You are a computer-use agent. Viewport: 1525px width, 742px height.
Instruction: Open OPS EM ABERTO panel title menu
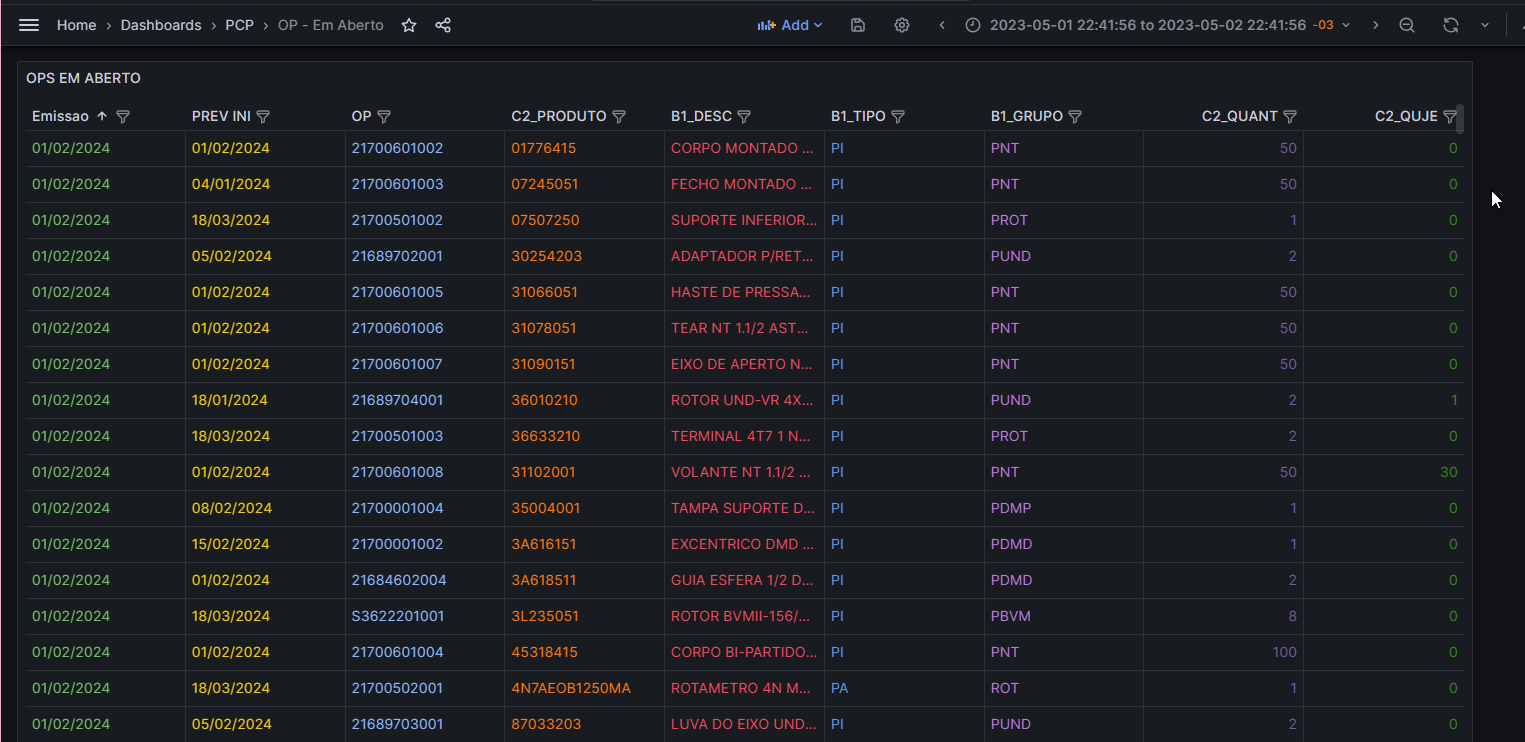click(x=83, y=78)
